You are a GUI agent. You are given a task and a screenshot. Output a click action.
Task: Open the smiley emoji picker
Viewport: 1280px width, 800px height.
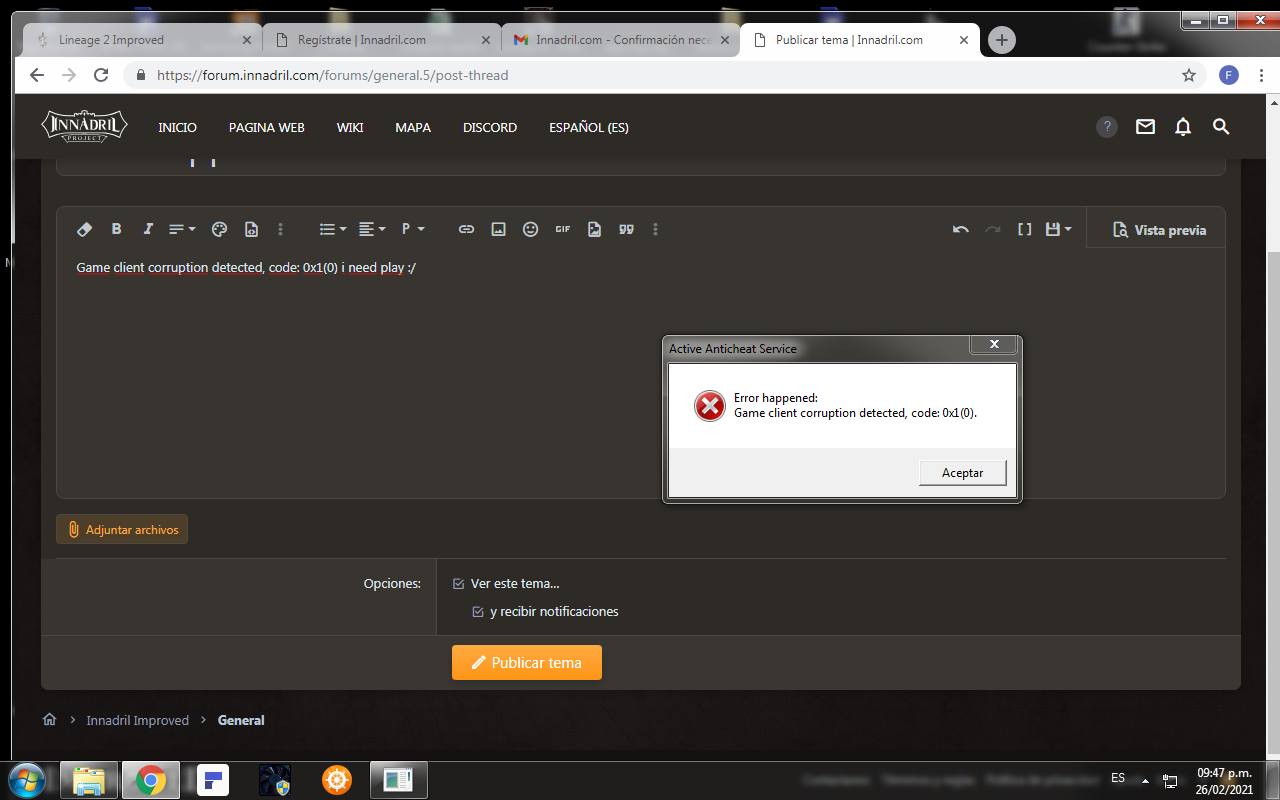tap(531, 229)
